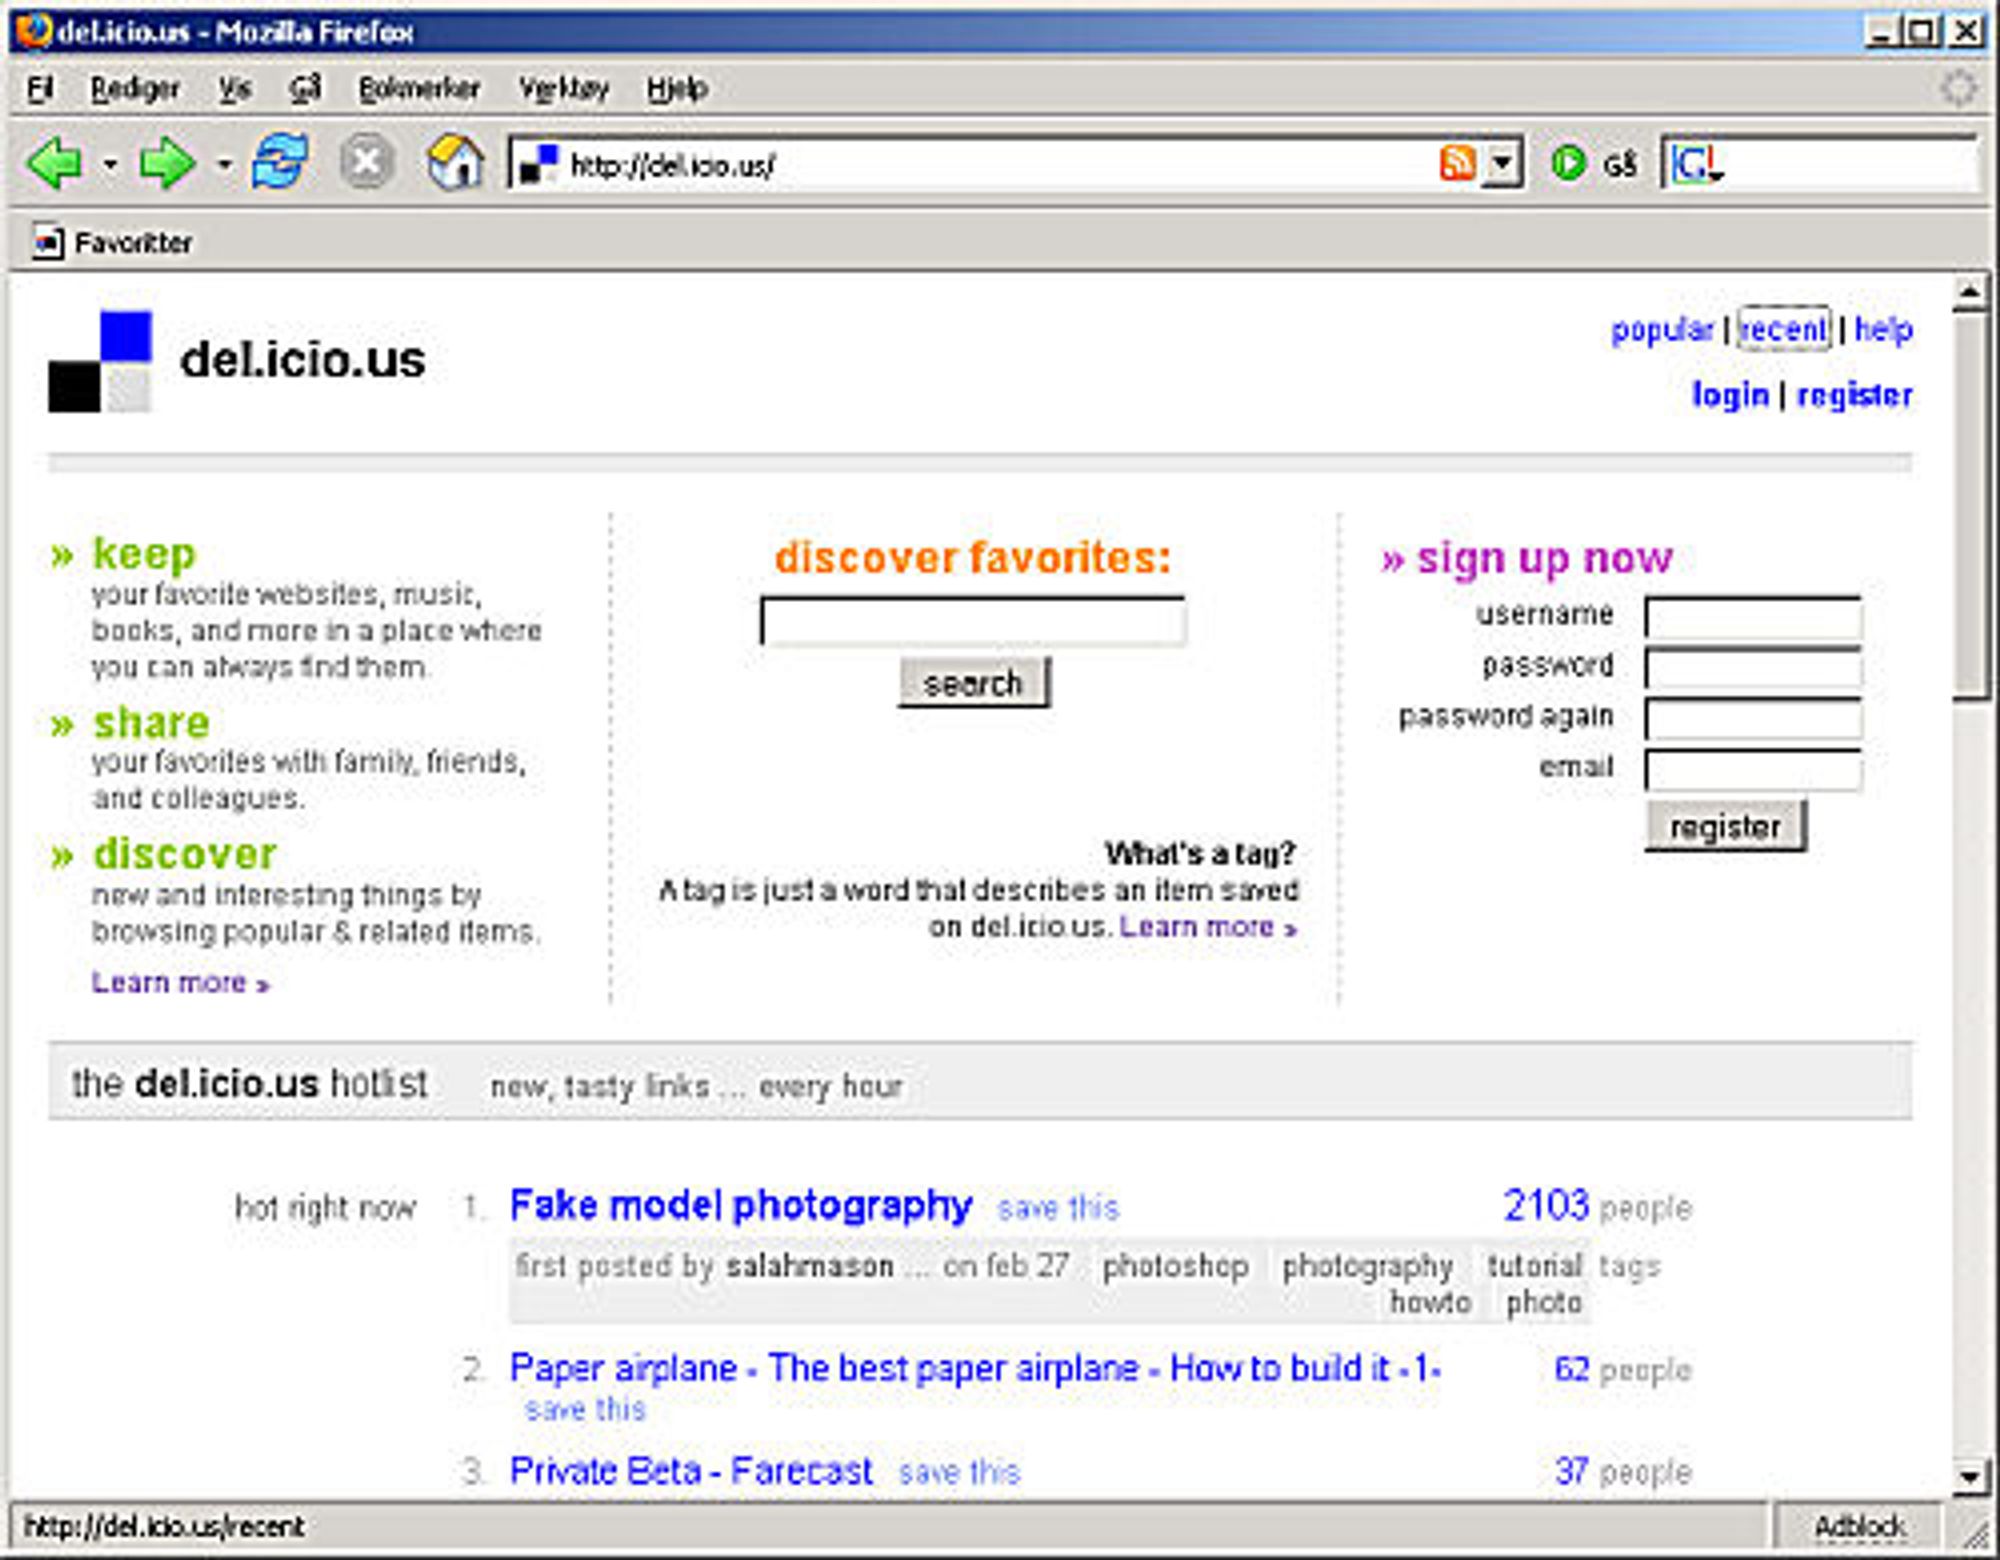Viewport: 2000px width, 1560px height.
Task: Click the green Go button icon
Action: 1568,163
